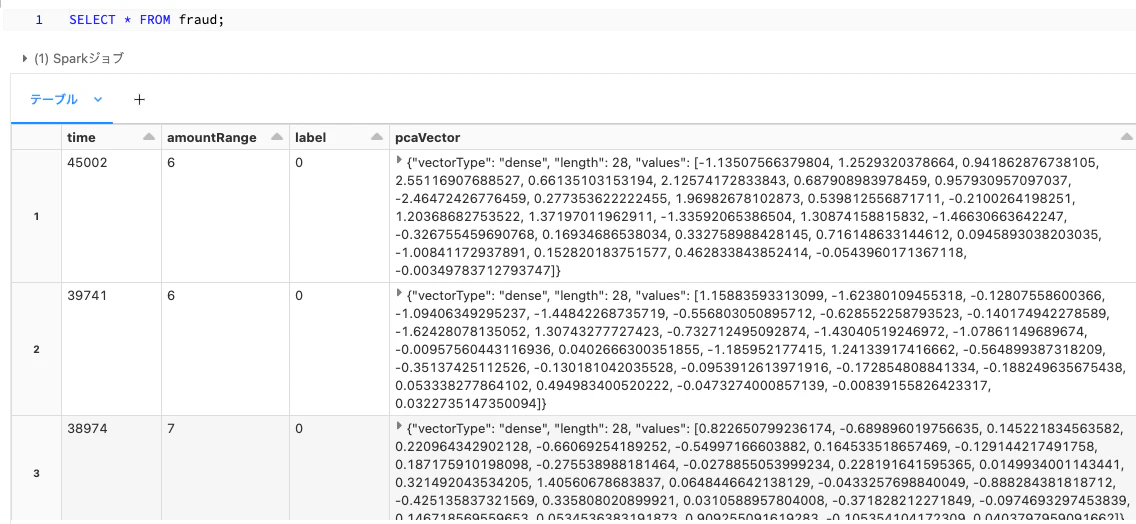1136x524 pixels.
Task: Select the time column header
Action: [111, 137]
